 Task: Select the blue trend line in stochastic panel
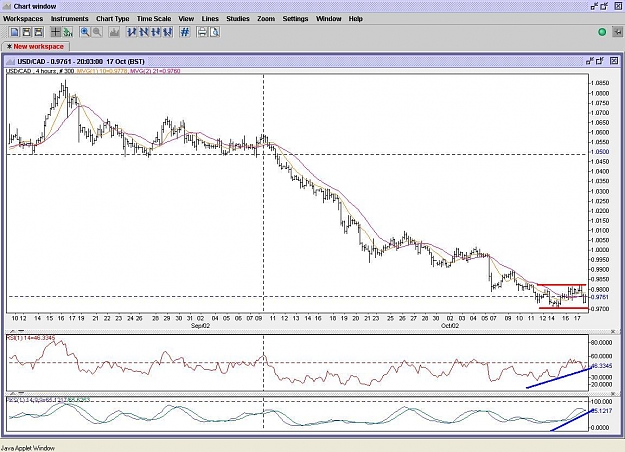point(571,420)
